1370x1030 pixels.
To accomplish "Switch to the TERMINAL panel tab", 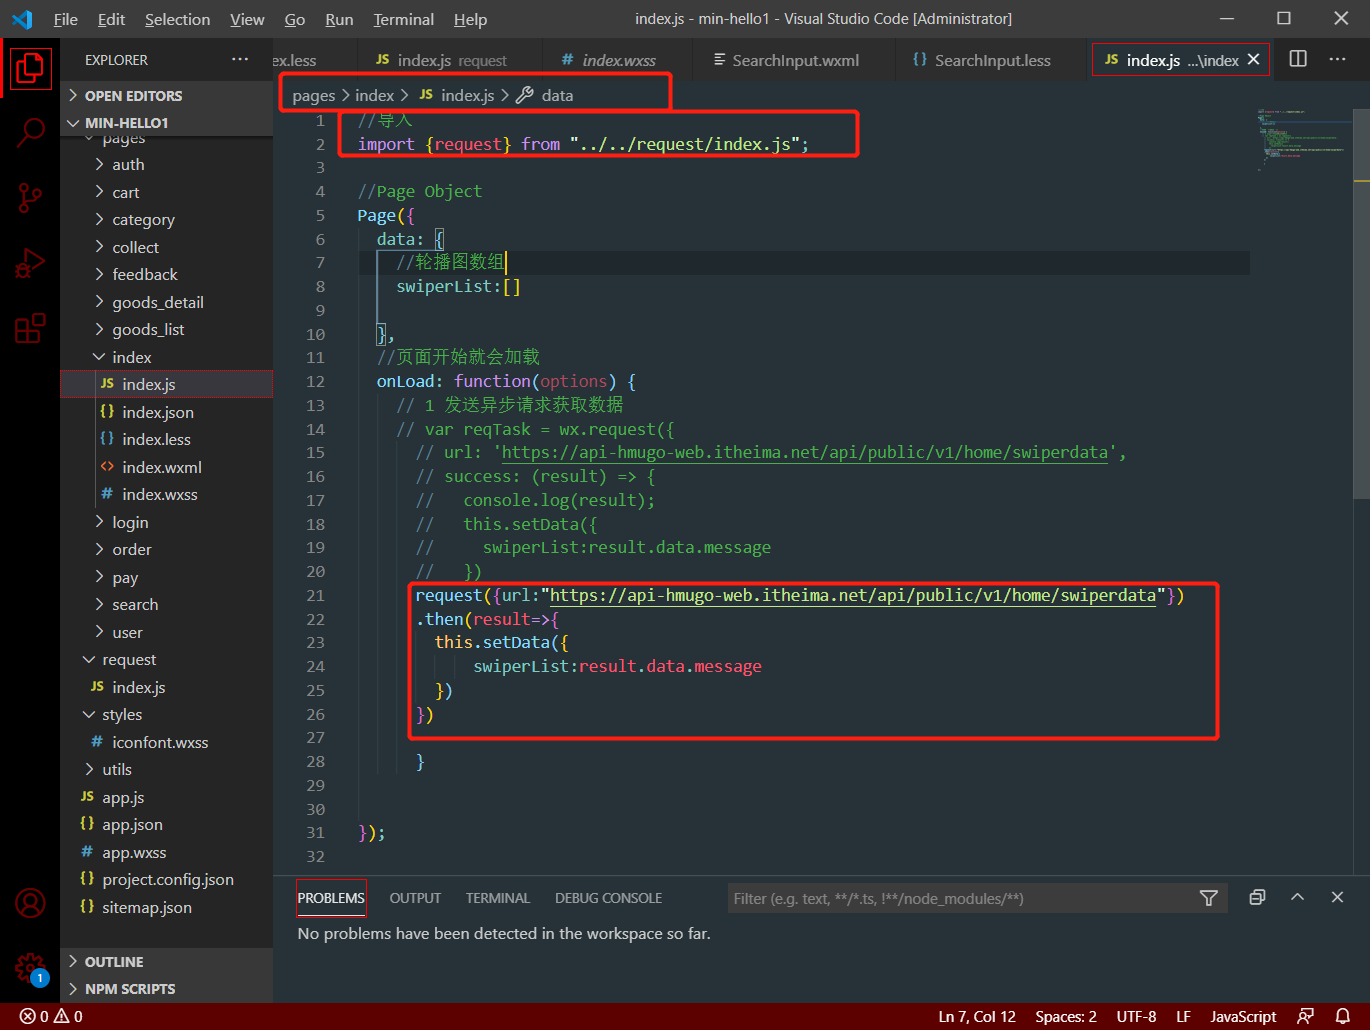I will [498, 898].
